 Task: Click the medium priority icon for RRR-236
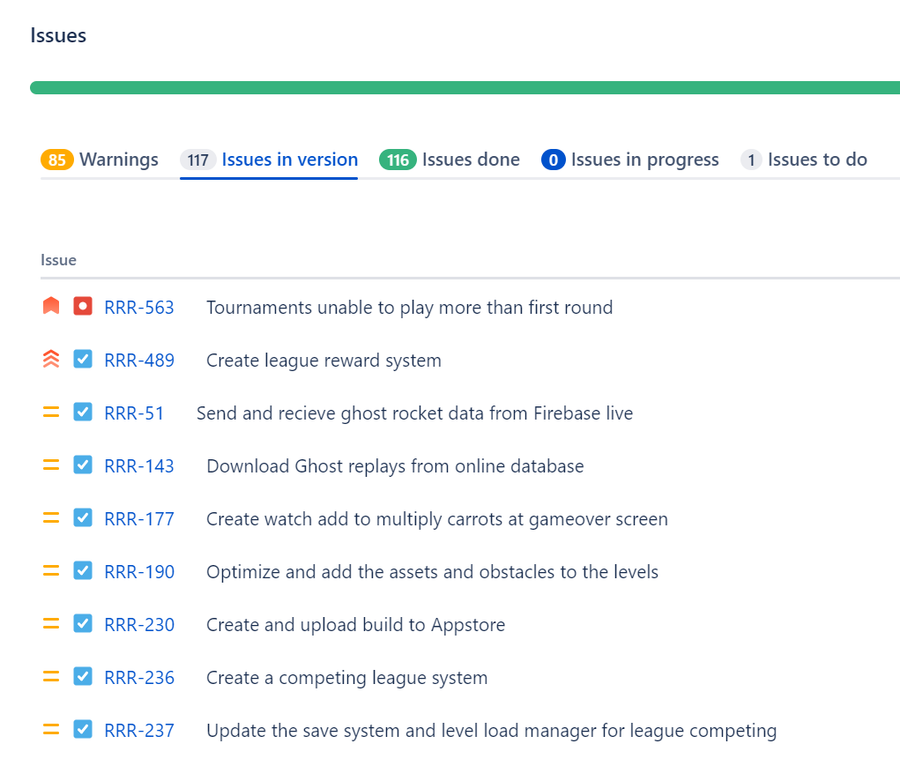51,676
